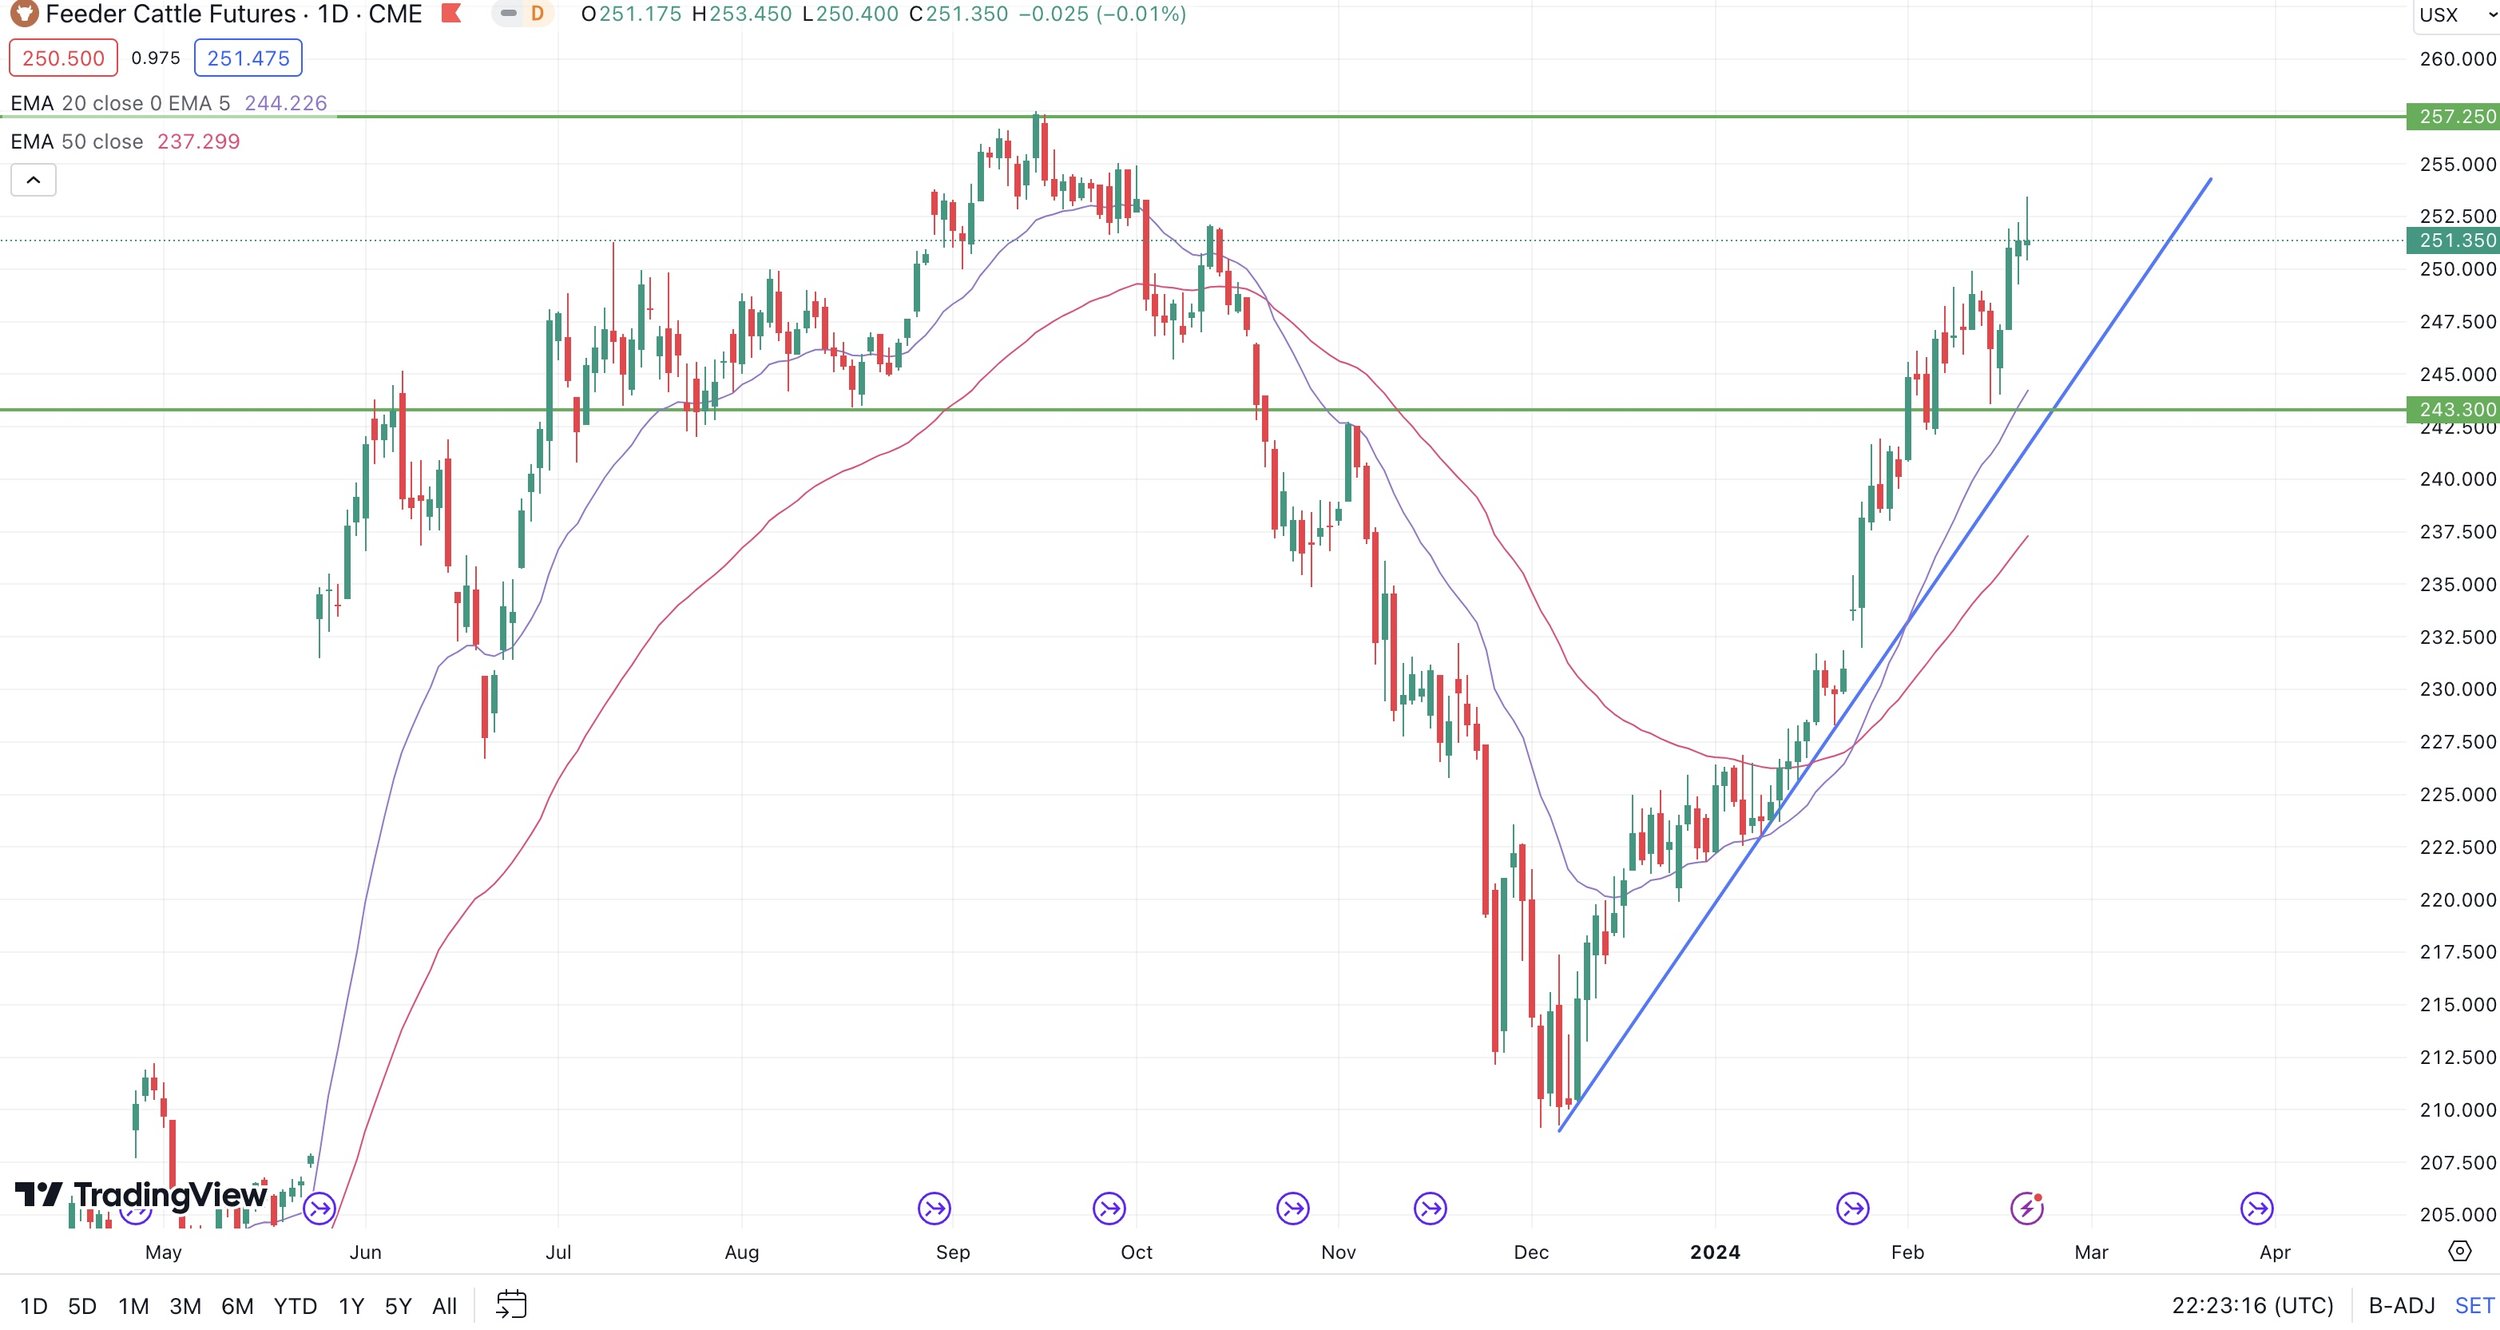Image resolution: width=2500 pixels, height=1330 pixels.
Task: Toggle the D data-delay indicator pill
Action: pos(537,14)
